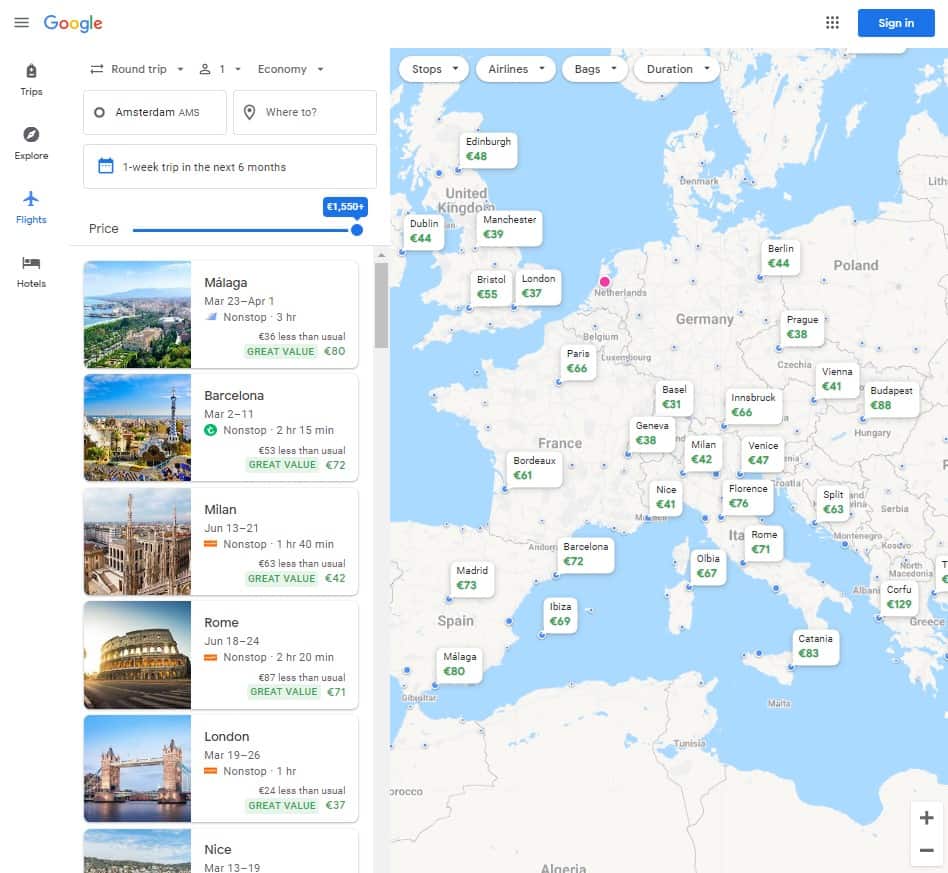This screenshot has width=948, height=873.
Task: Select Manchester €39 on the map
Action: click(x=509, y=227)
